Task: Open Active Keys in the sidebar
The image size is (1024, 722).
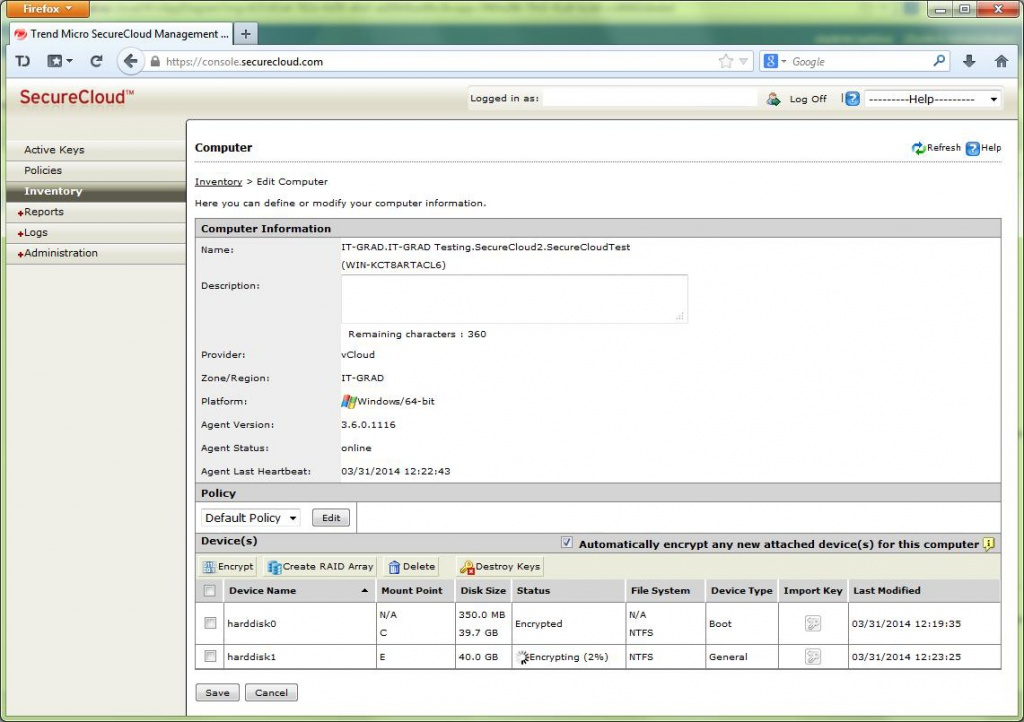Action: [x=54, y=150]
